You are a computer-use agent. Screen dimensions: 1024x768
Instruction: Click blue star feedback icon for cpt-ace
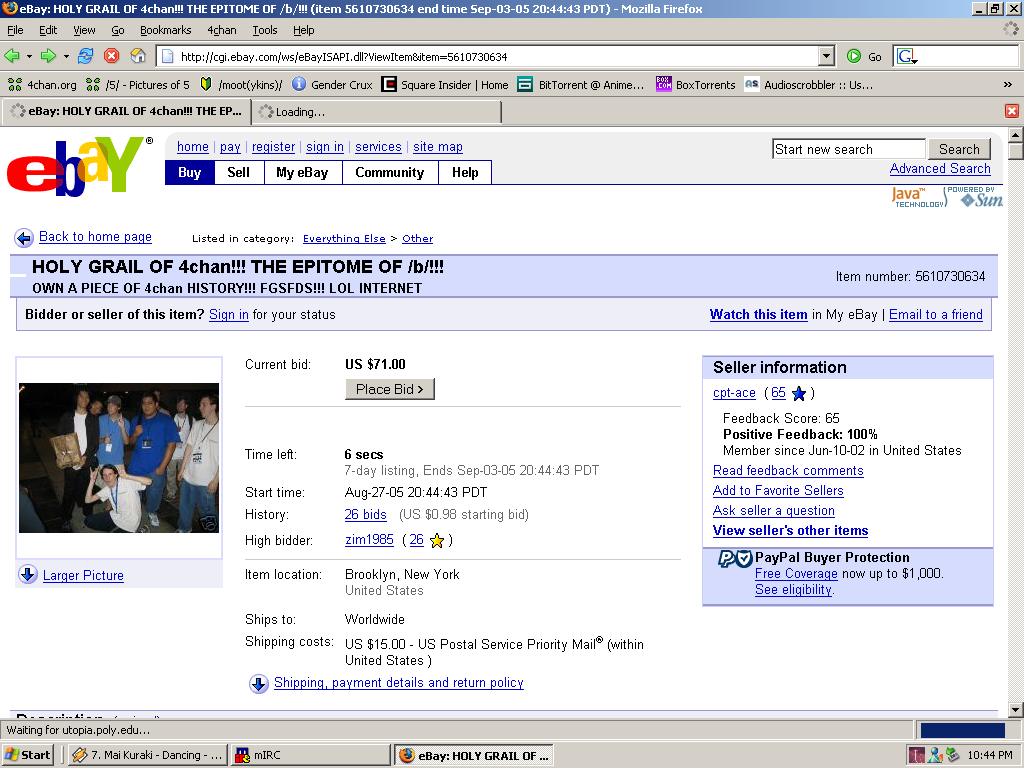(798, 393)
